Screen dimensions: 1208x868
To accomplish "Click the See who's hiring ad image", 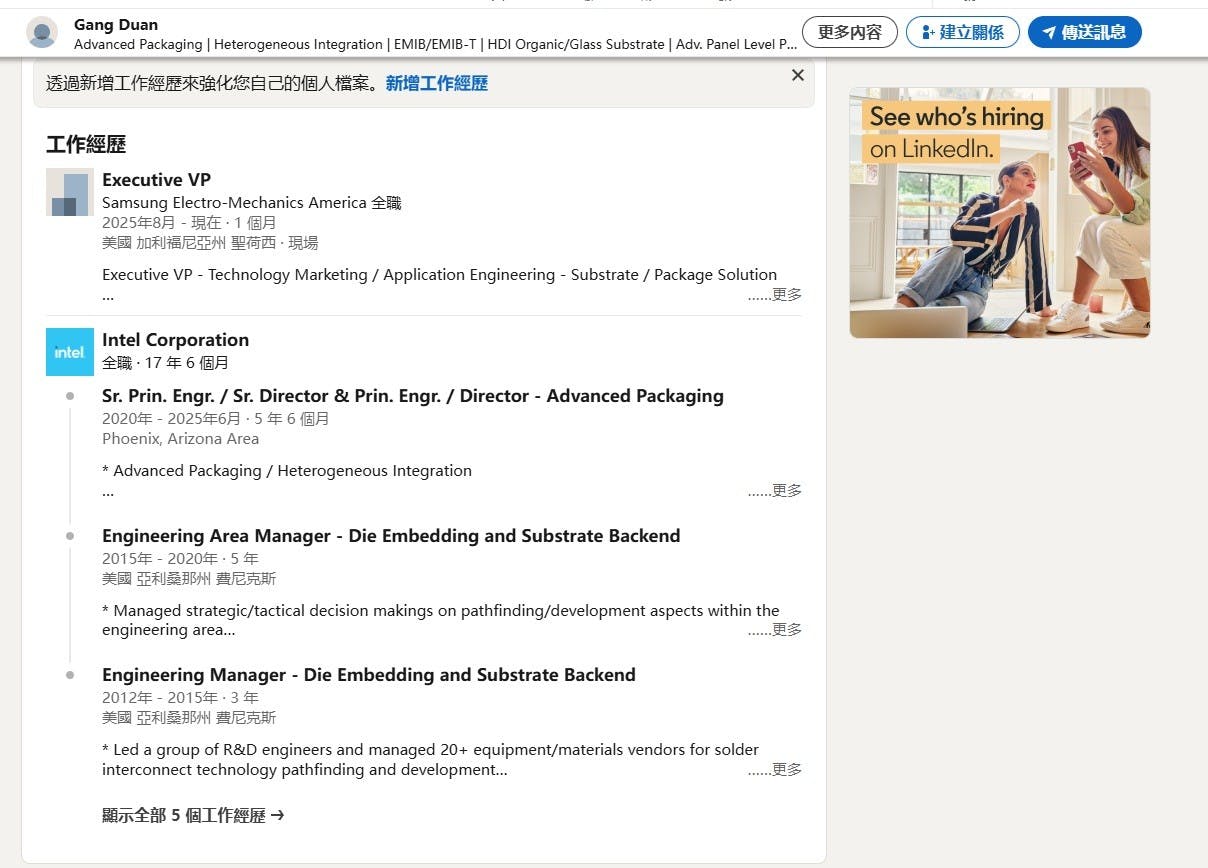I will click(999, 213).
